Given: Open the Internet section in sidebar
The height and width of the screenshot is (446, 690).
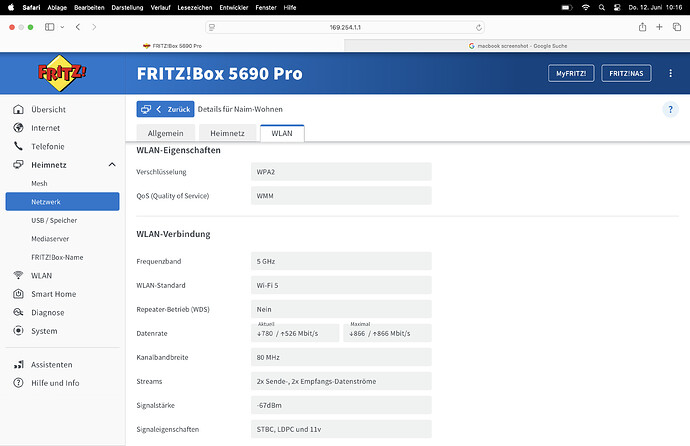Looking at the screenshot, I should click(45, 128).
